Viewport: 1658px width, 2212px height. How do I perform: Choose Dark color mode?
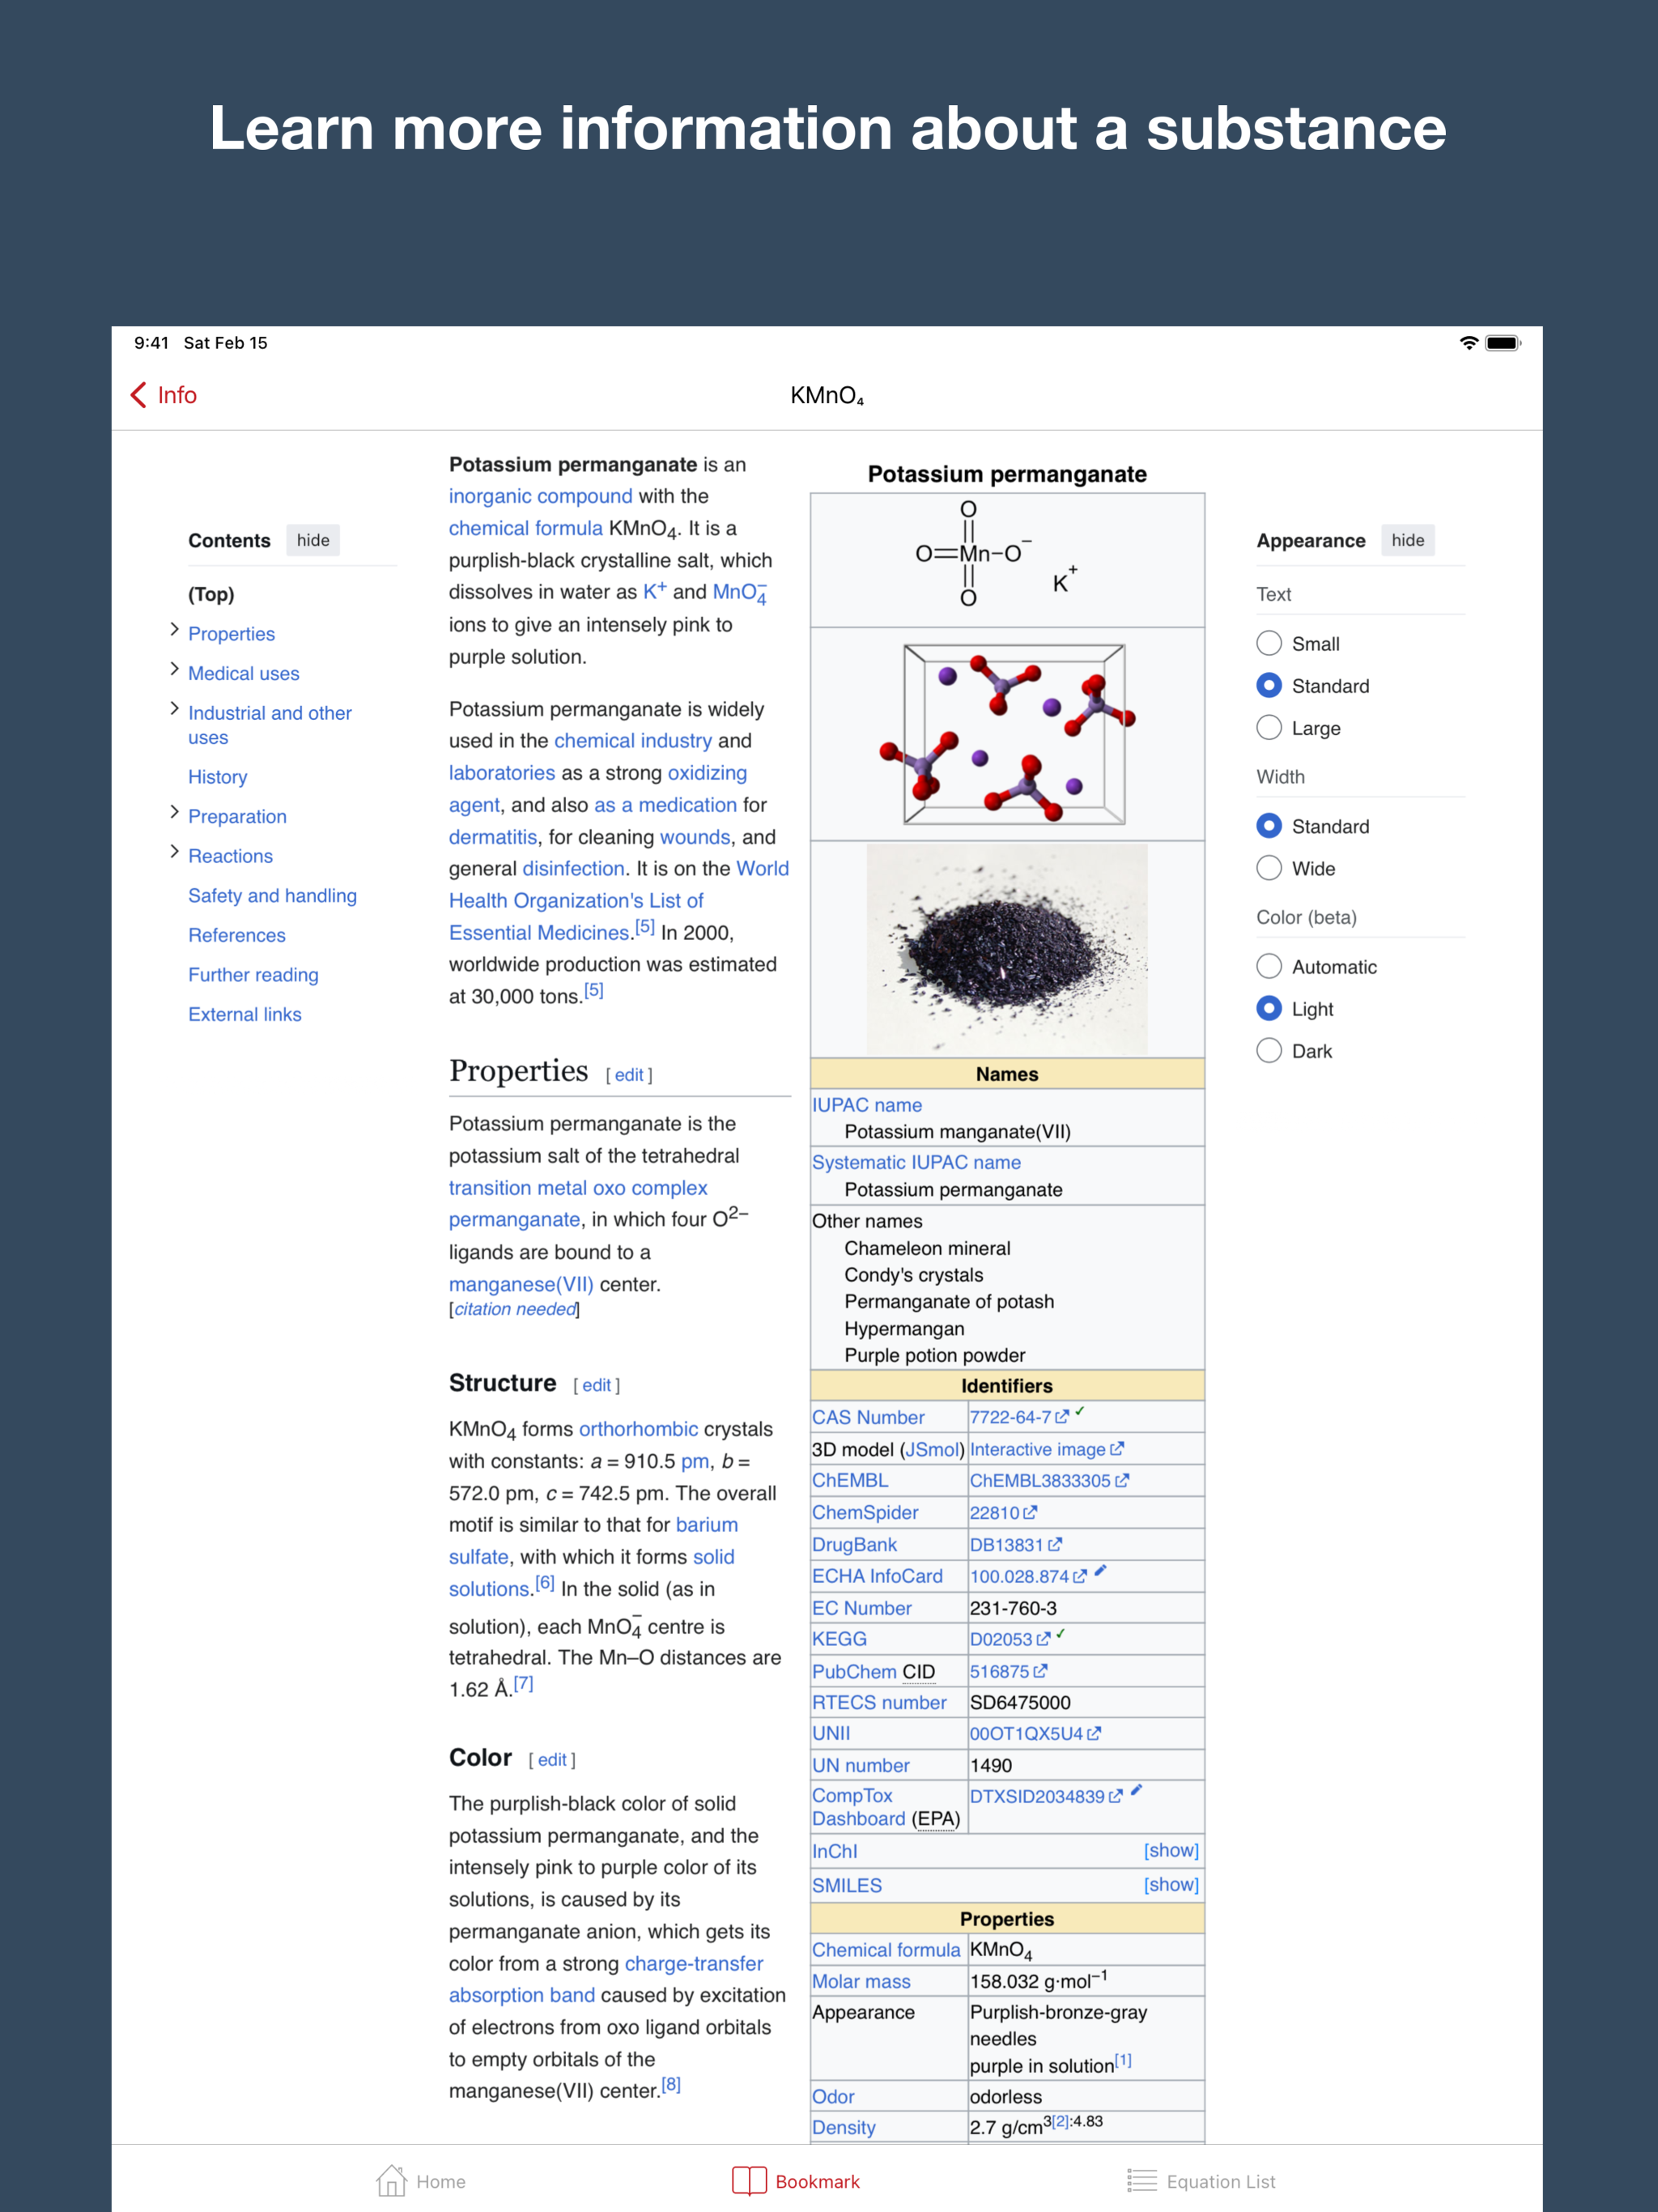coord(1268,1050)
